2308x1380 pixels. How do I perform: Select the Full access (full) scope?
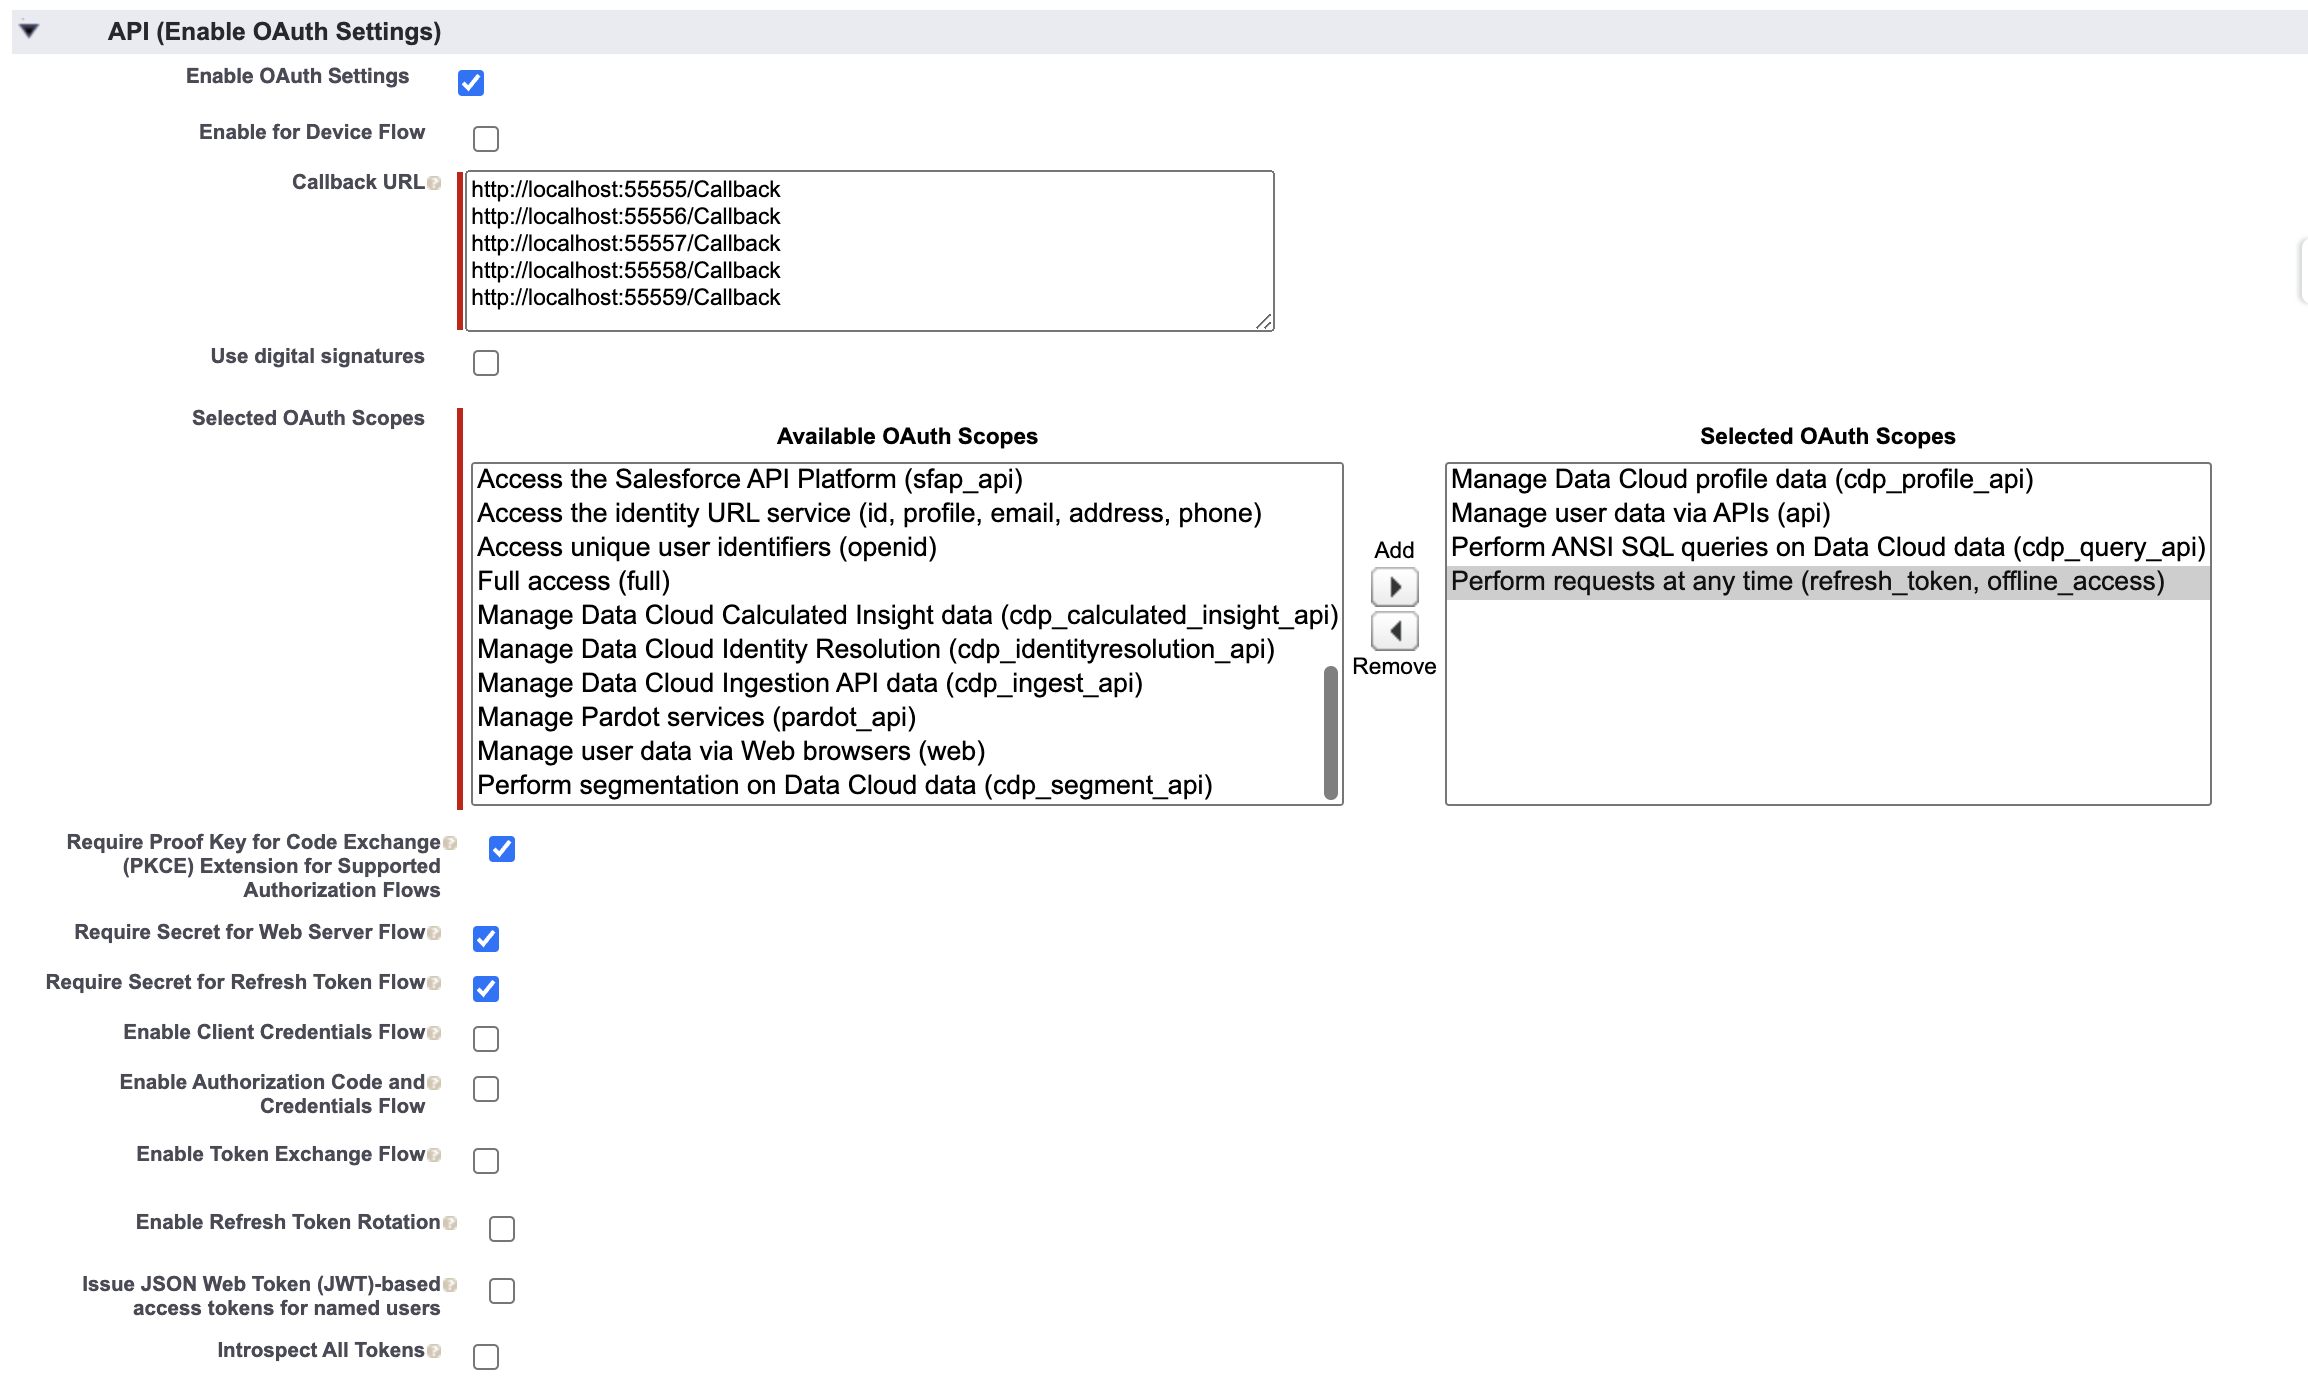(x=575, y=580)
